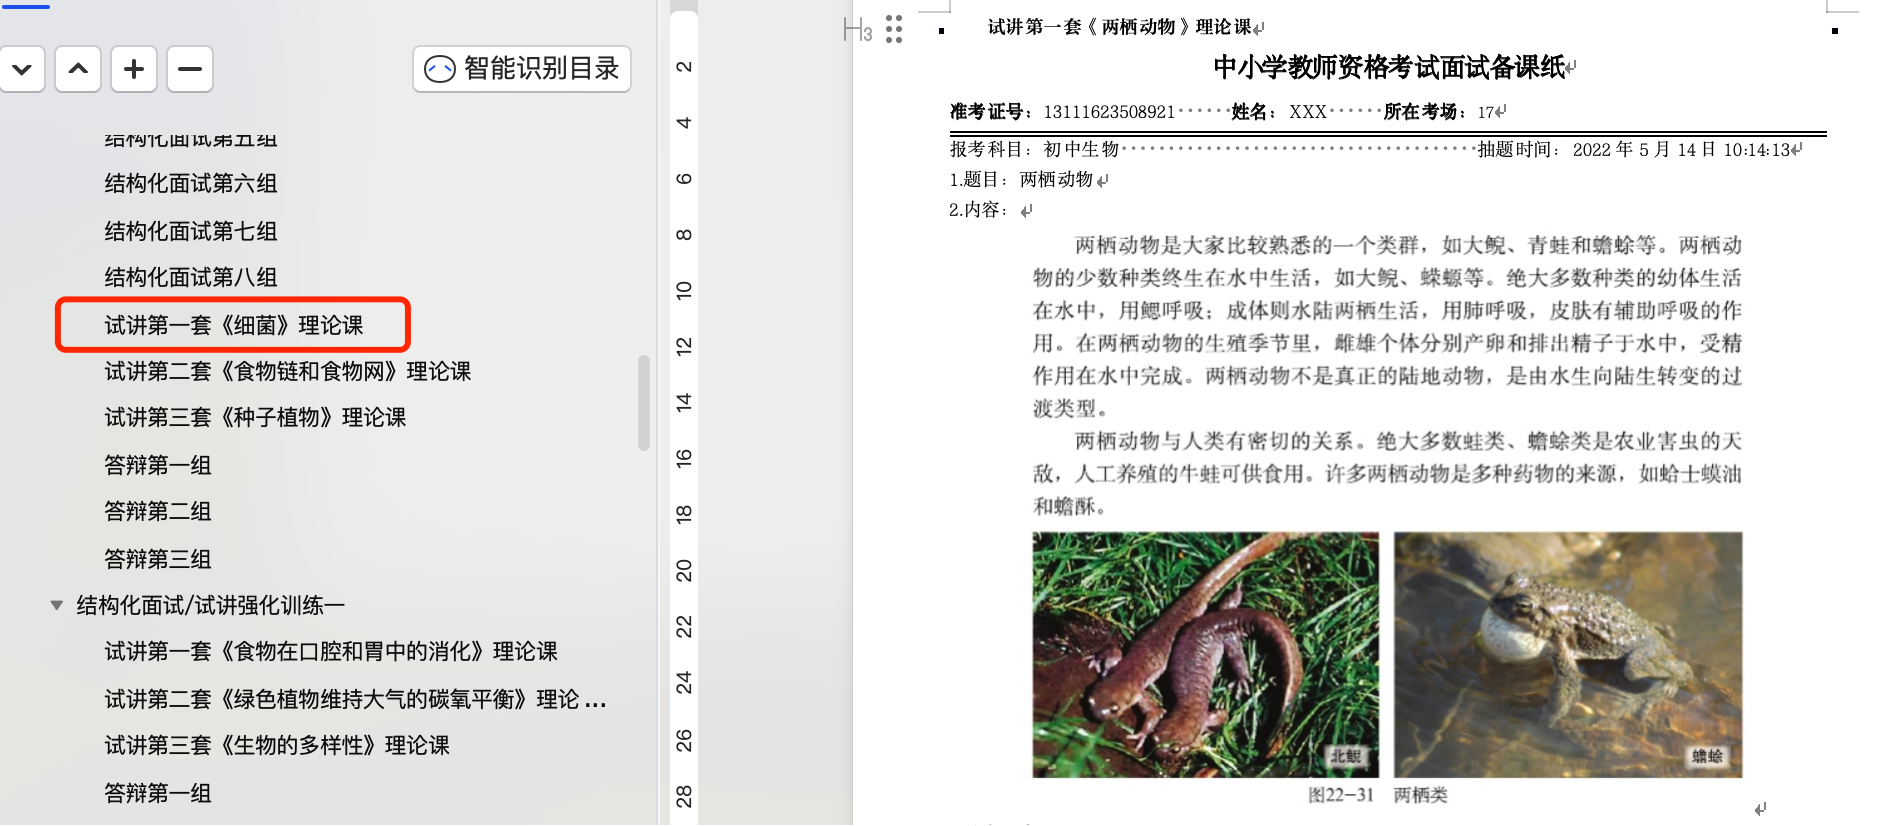
Task: Click the 蟾蜍 toad photo
Action: 1567,654
